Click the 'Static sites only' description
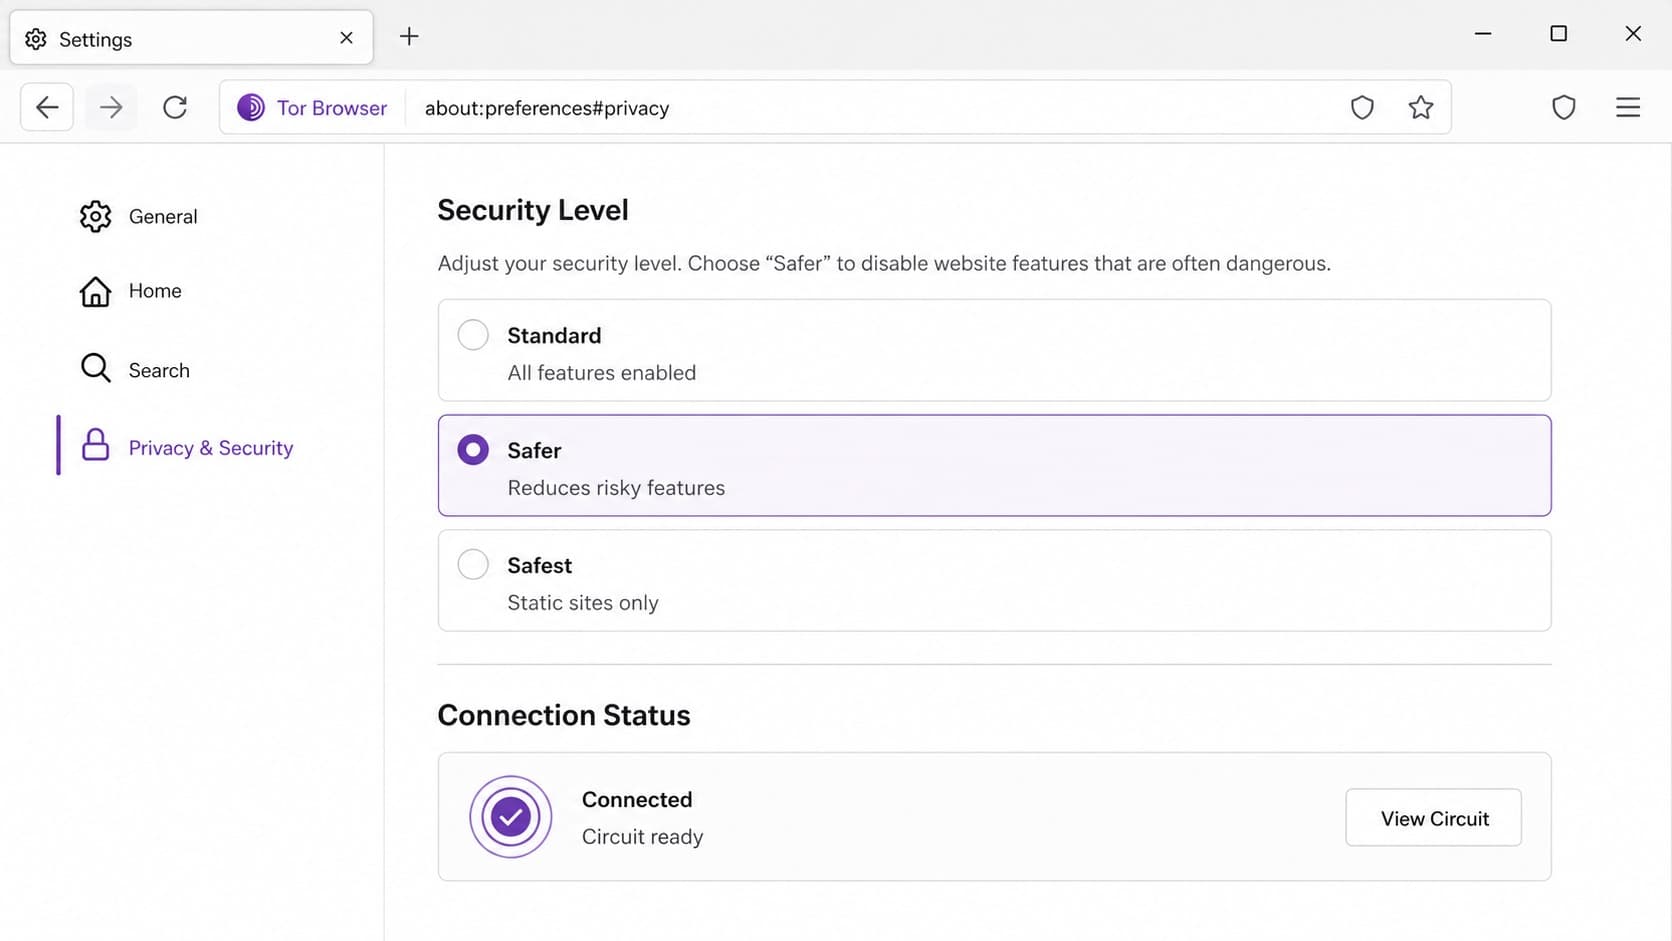Screen dimensions: 1672x941 582,603
